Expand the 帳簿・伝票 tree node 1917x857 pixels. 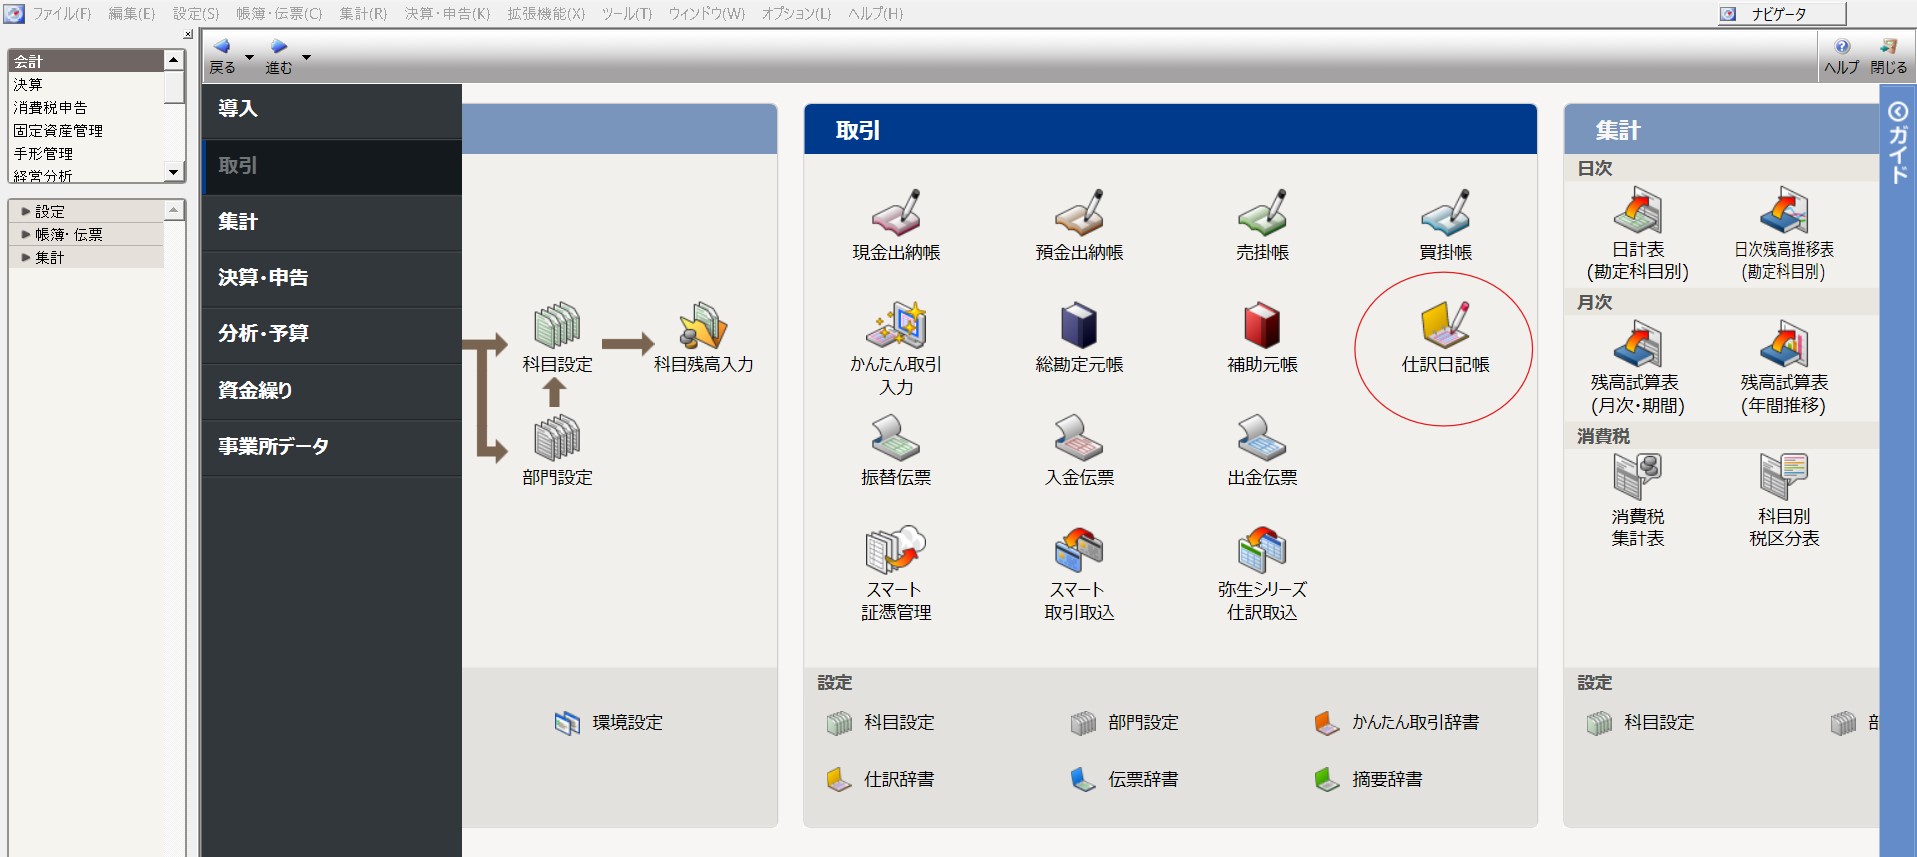[x=26, y=234]
